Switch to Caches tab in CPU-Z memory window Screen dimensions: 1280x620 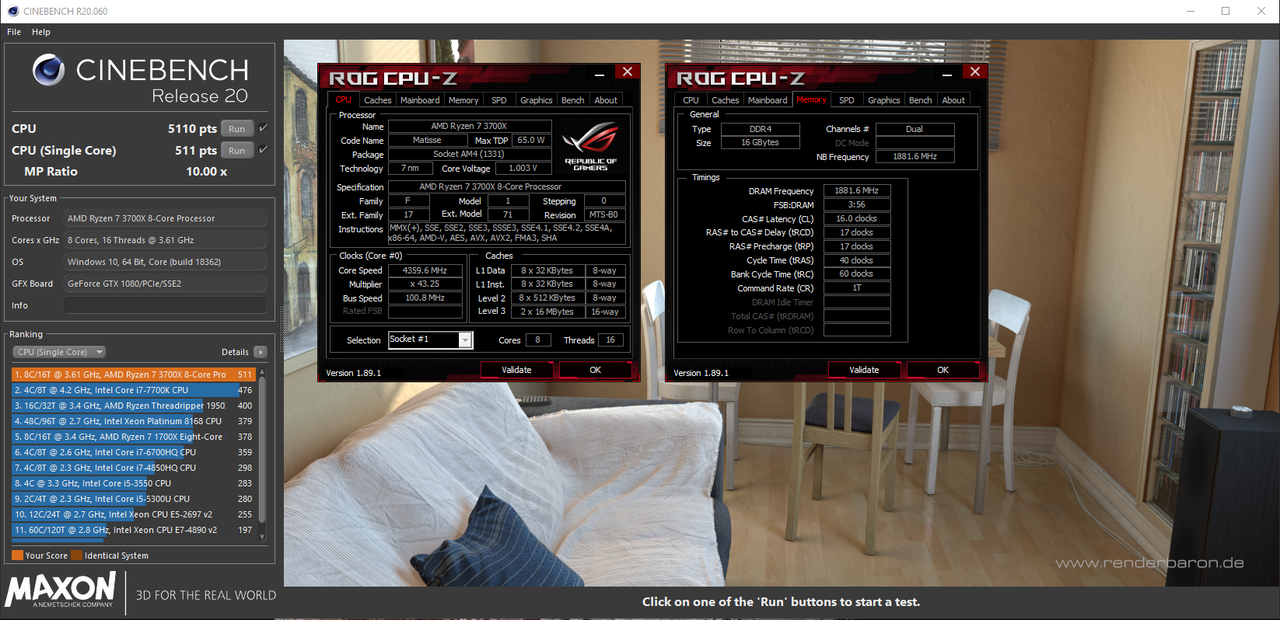point(726,100)
